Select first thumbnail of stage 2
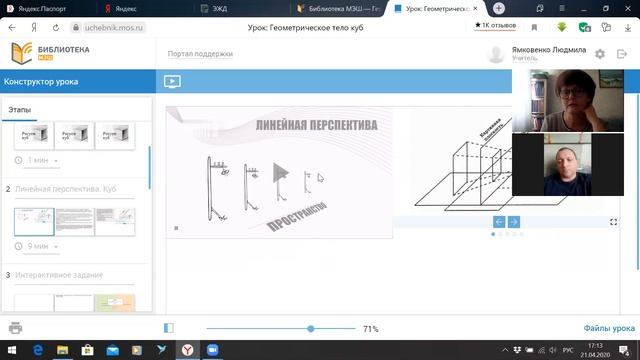Screen dimensions: 640x360 point(34,222)
